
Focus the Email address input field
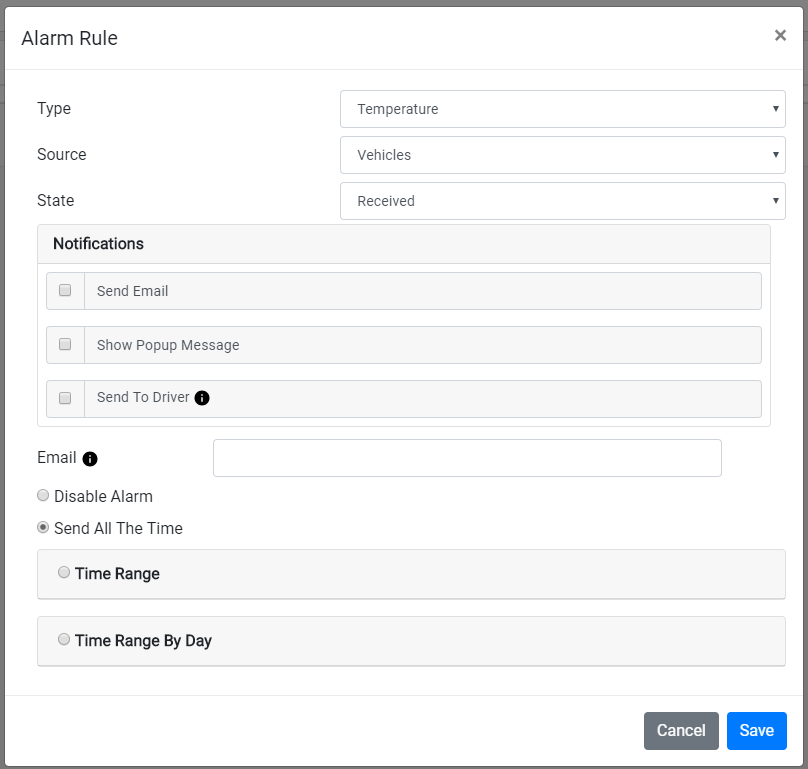[x=467, y=458]
